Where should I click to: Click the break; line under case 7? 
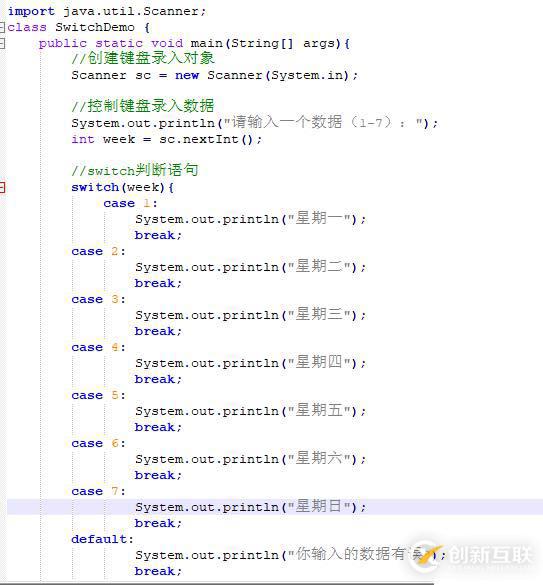tap(158, 523)
